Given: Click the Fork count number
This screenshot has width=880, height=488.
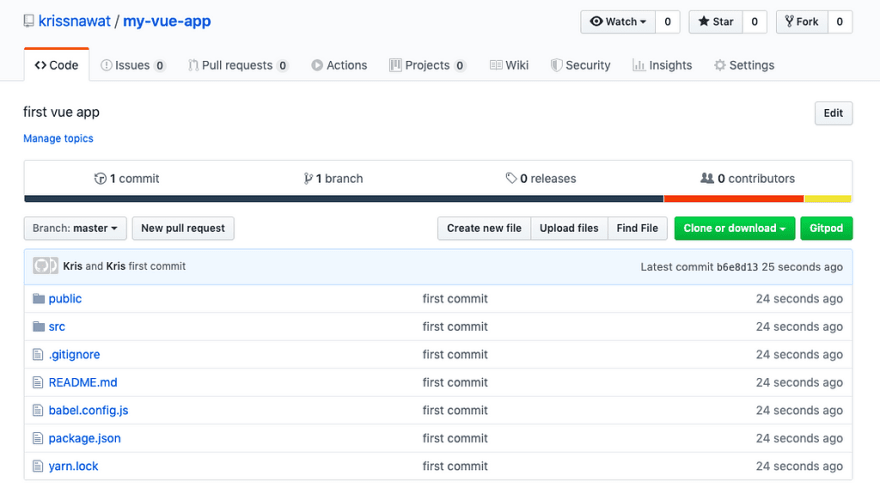Looking at the screenshot, I should (840, 22).
